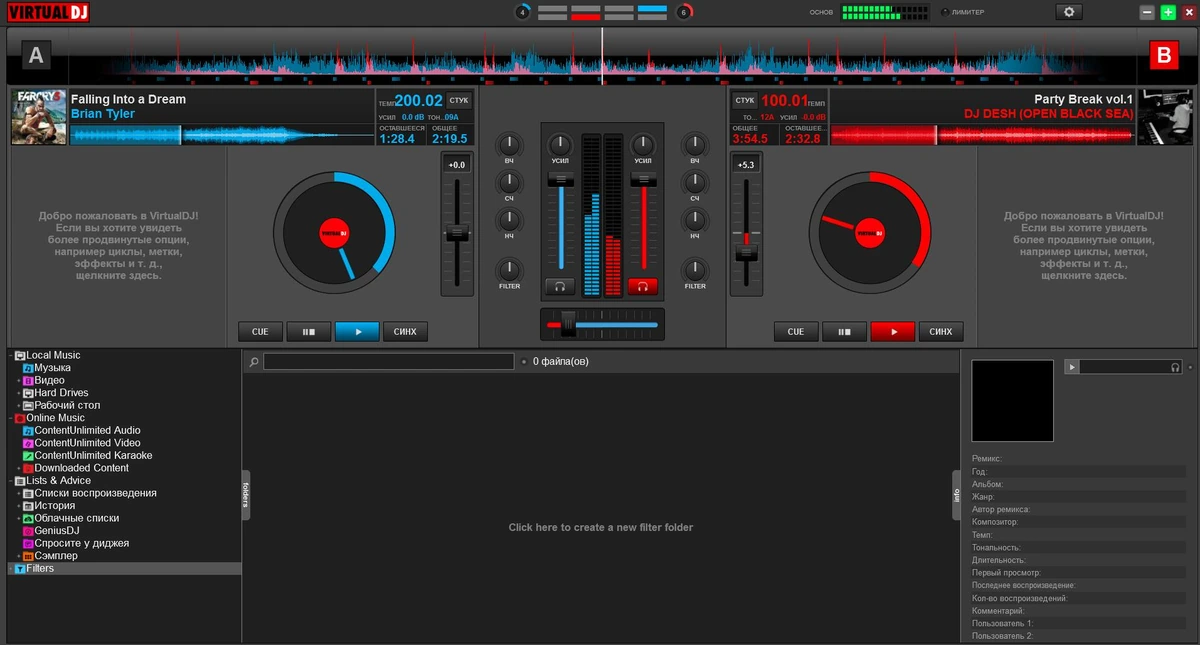The width and height of the screenshot is (1200, 645).
Task: Select Облачные списки in the tree
Action: point(77,518)
